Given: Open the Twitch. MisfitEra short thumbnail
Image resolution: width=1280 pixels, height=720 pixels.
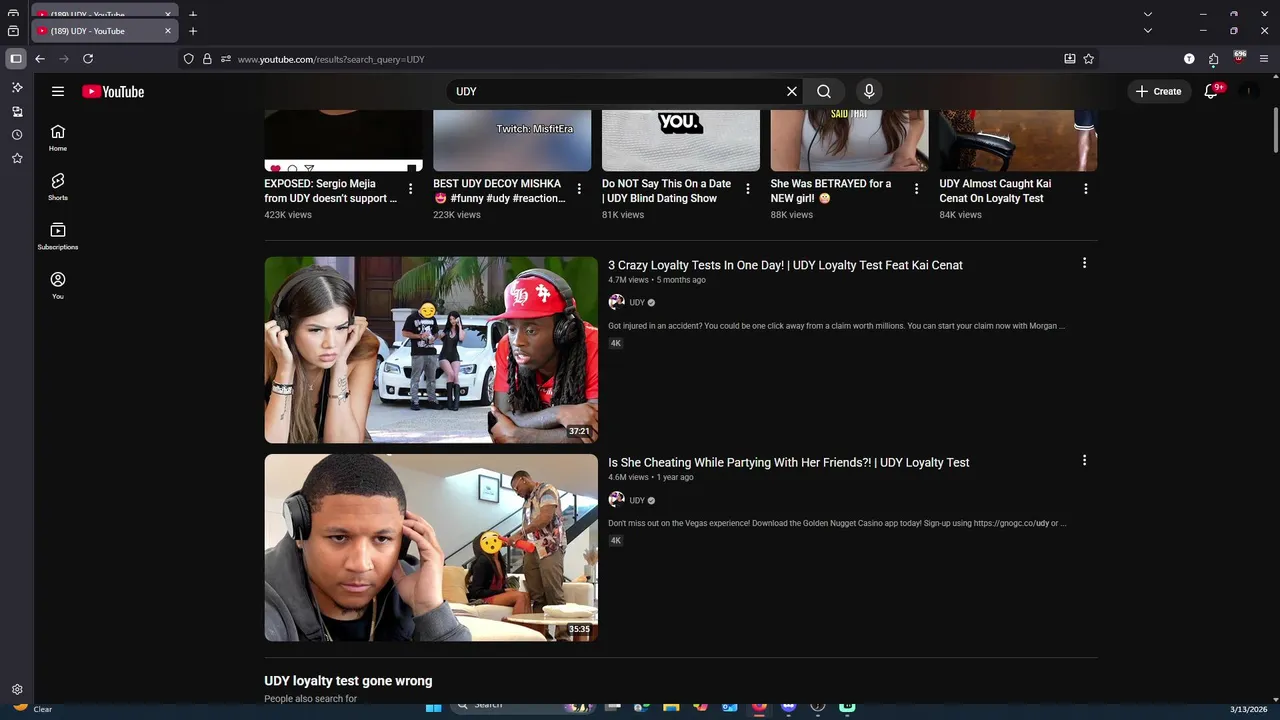Looking at the screenshot, I should coord(512,141).
